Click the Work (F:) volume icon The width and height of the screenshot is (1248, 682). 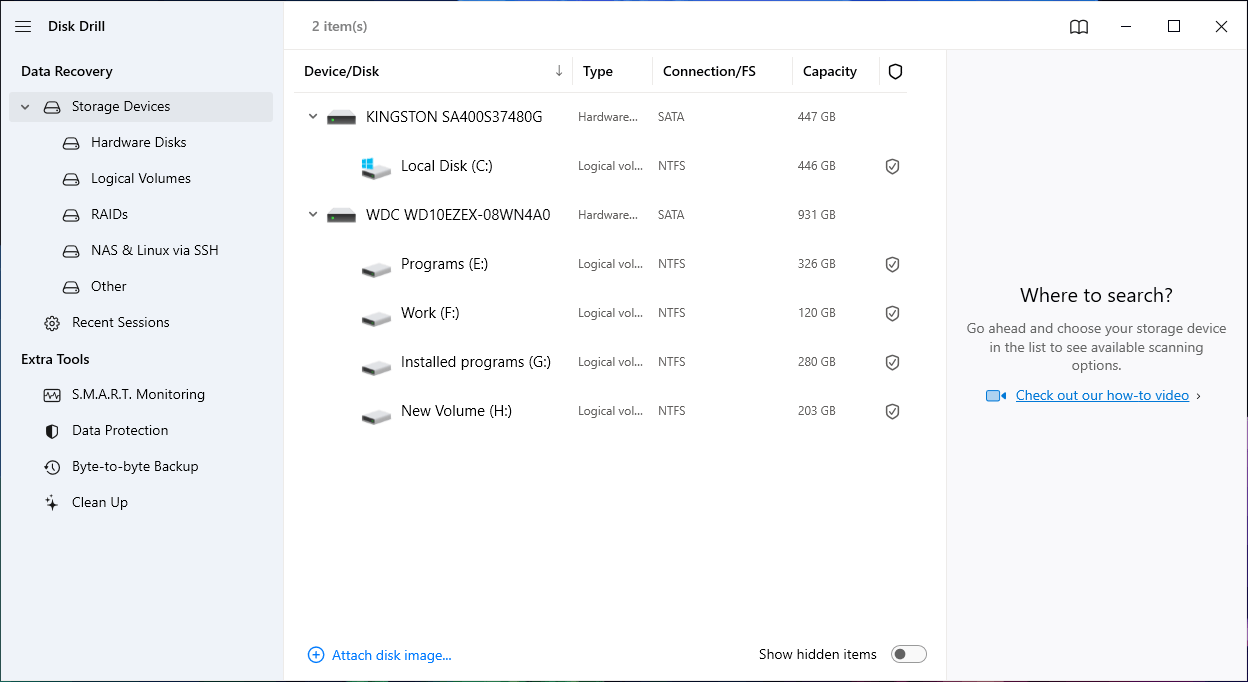click(376, 318)
